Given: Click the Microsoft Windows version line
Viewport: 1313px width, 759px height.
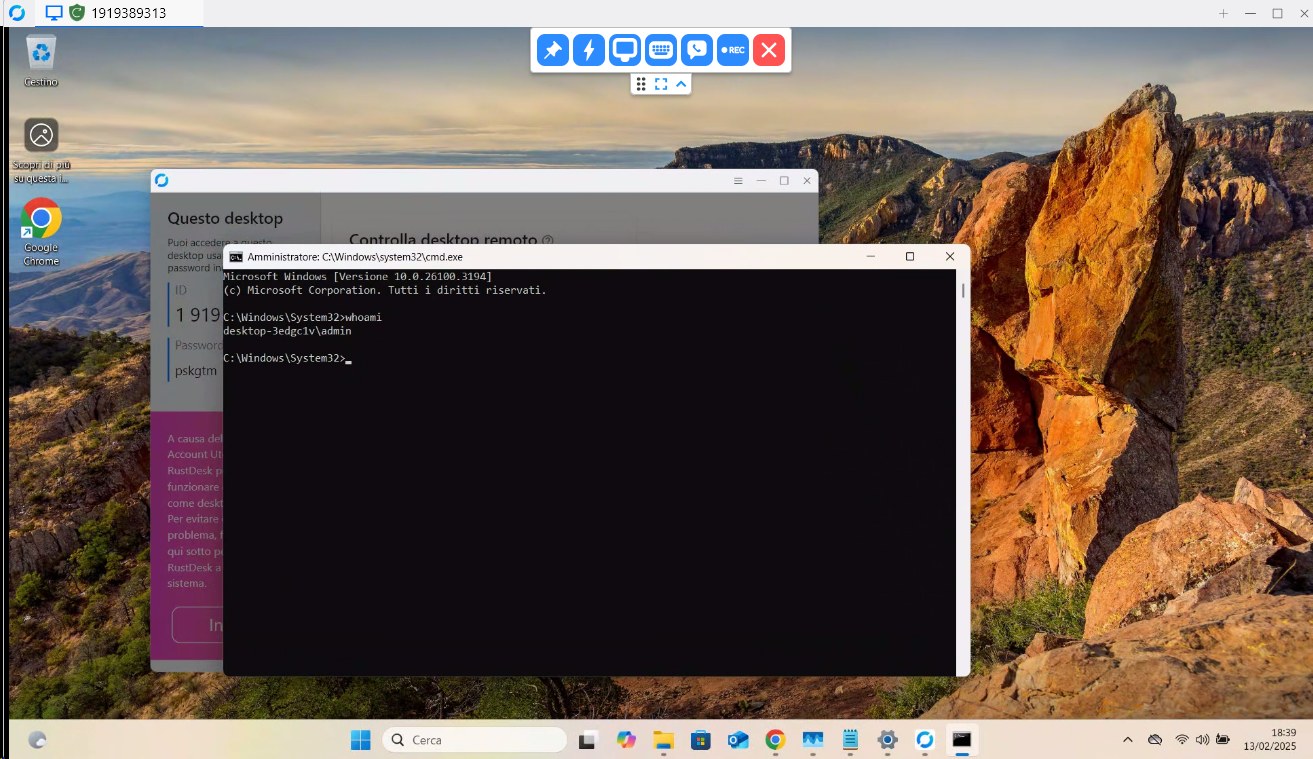Looking at the screenshot, I should tap(357, 276).
